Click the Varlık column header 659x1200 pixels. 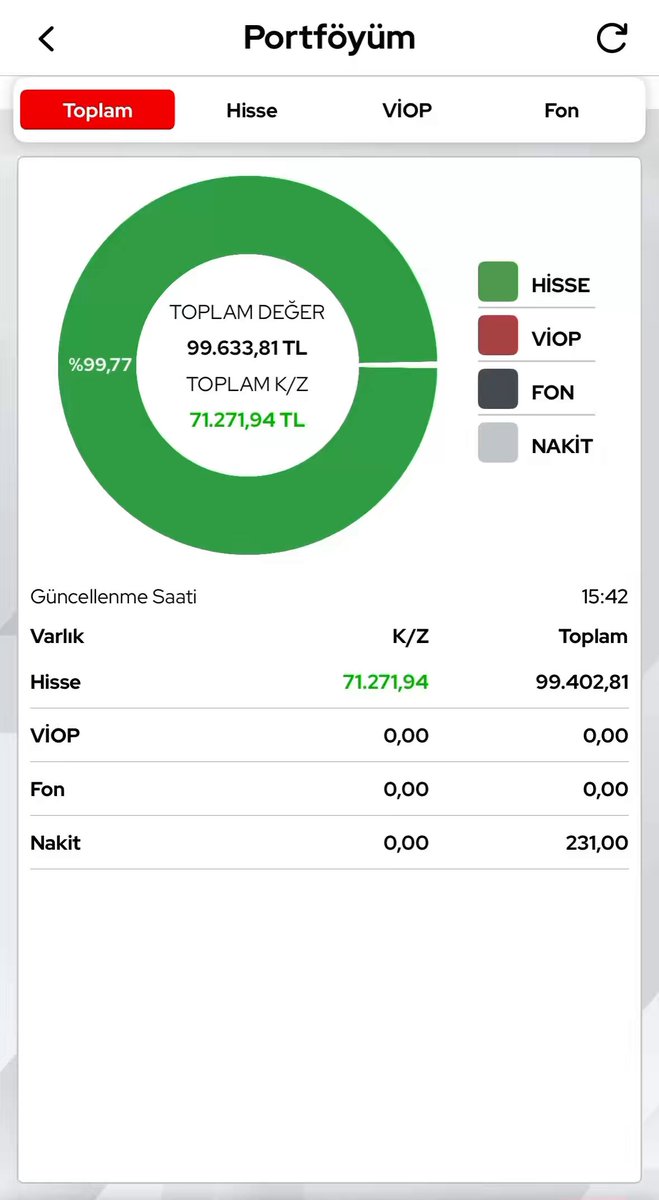click(x=57, y=636)
